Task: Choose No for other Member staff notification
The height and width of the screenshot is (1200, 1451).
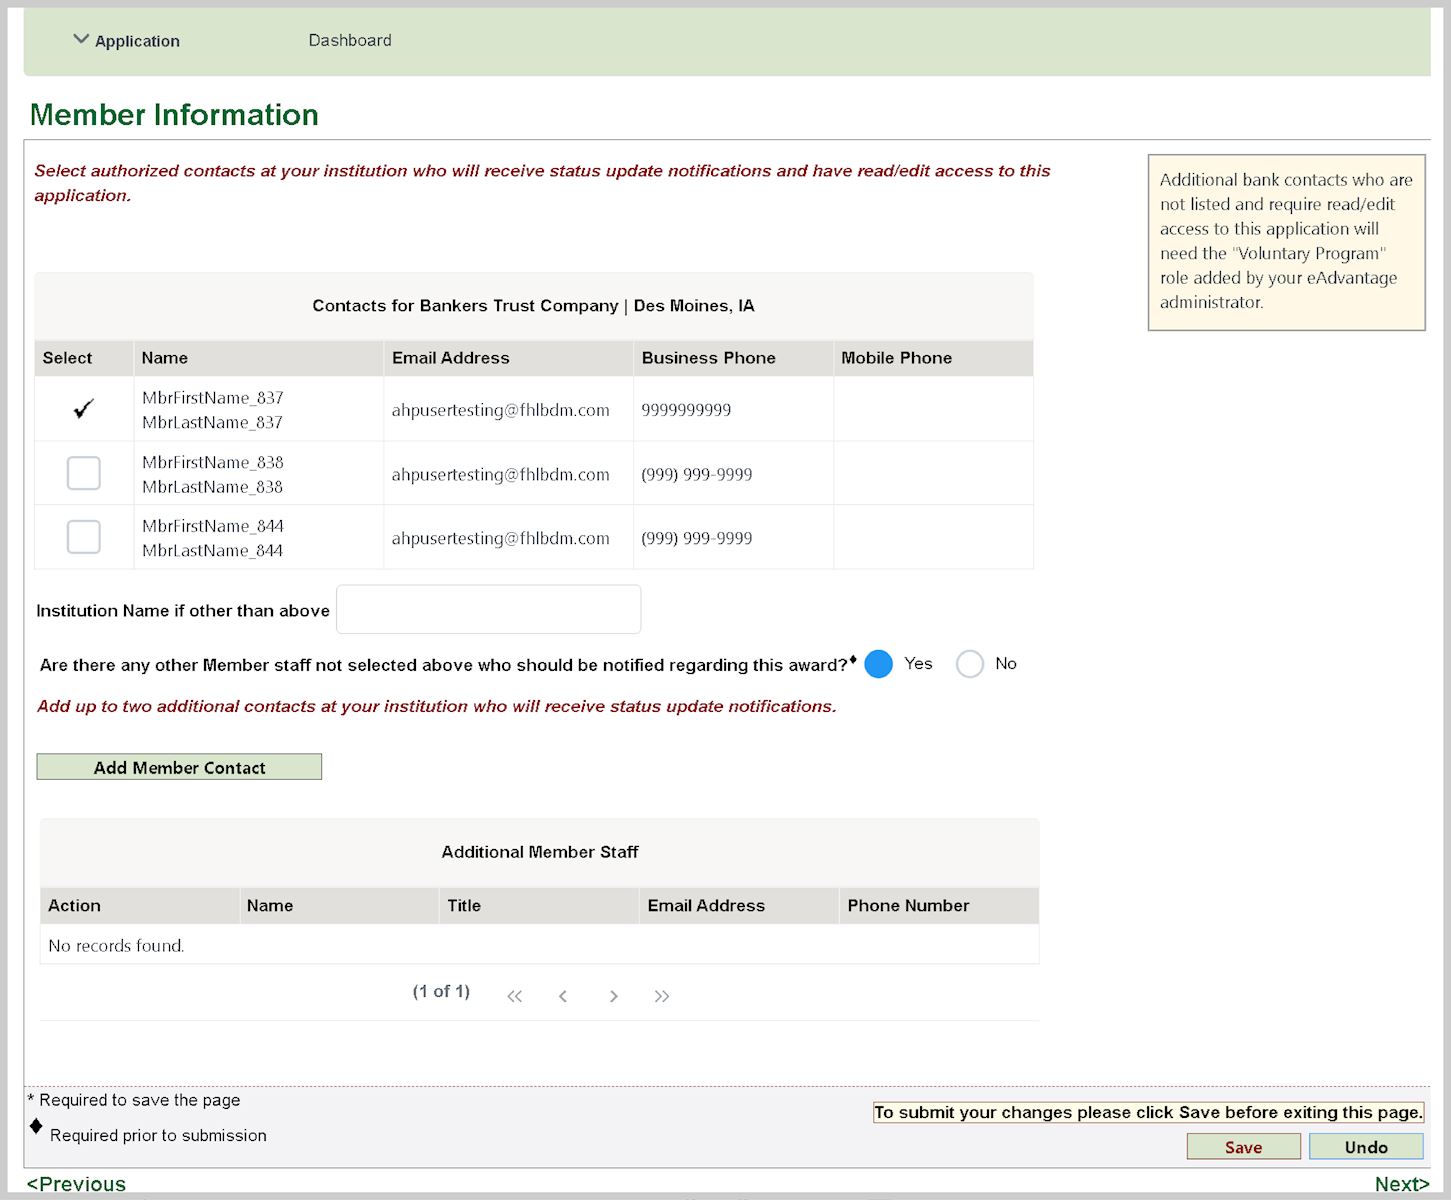Action: (969, 664)
